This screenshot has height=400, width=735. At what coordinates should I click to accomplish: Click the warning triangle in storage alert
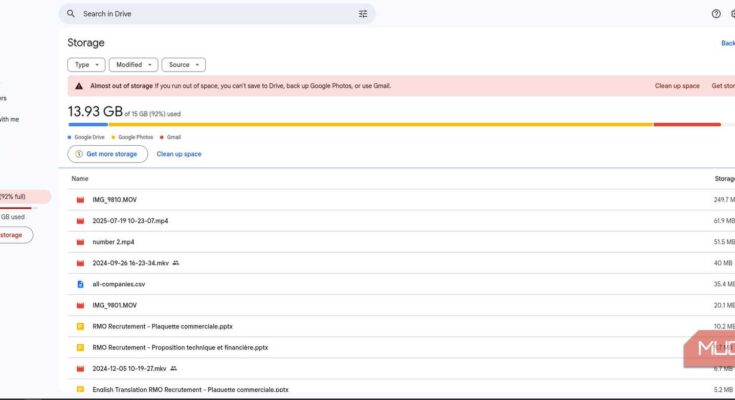tap(79, 86)
